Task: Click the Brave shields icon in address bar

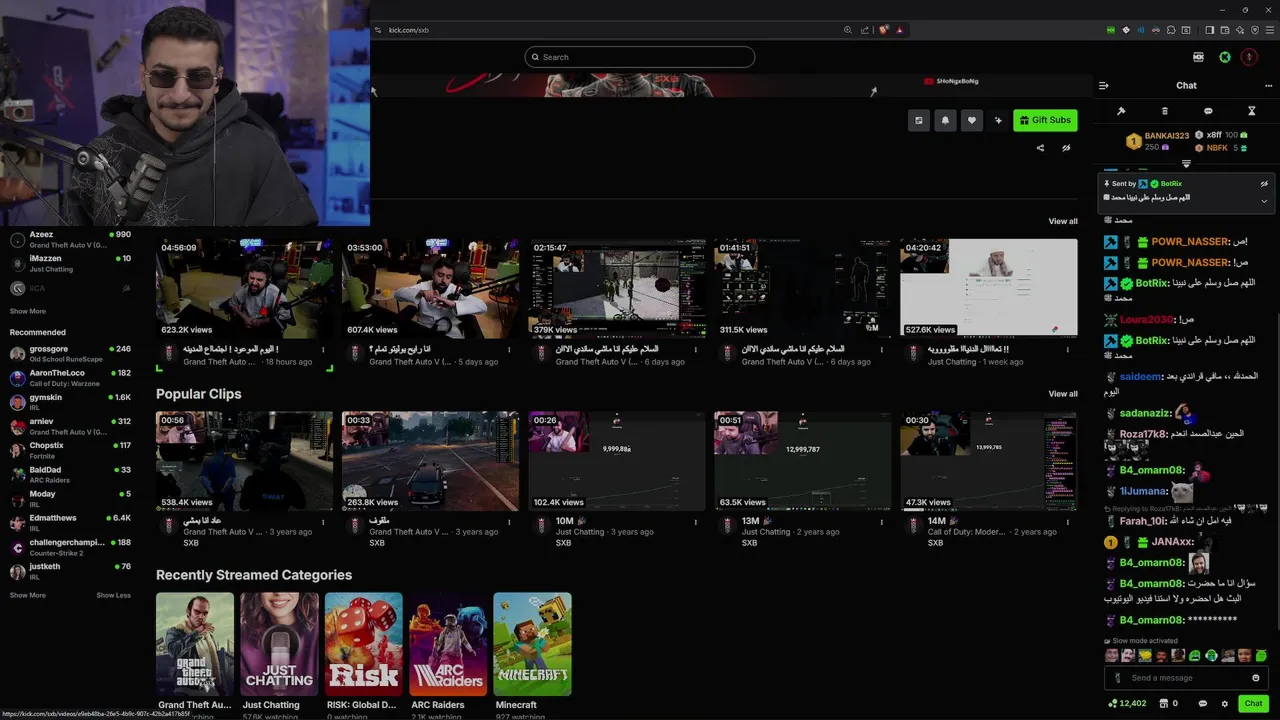Action: coord(884,30)
